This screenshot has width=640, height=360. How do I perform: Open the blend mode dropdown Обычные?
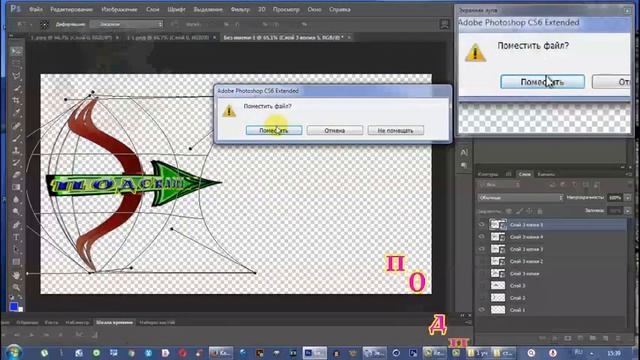pyautogui.click(x=520, y=198)
